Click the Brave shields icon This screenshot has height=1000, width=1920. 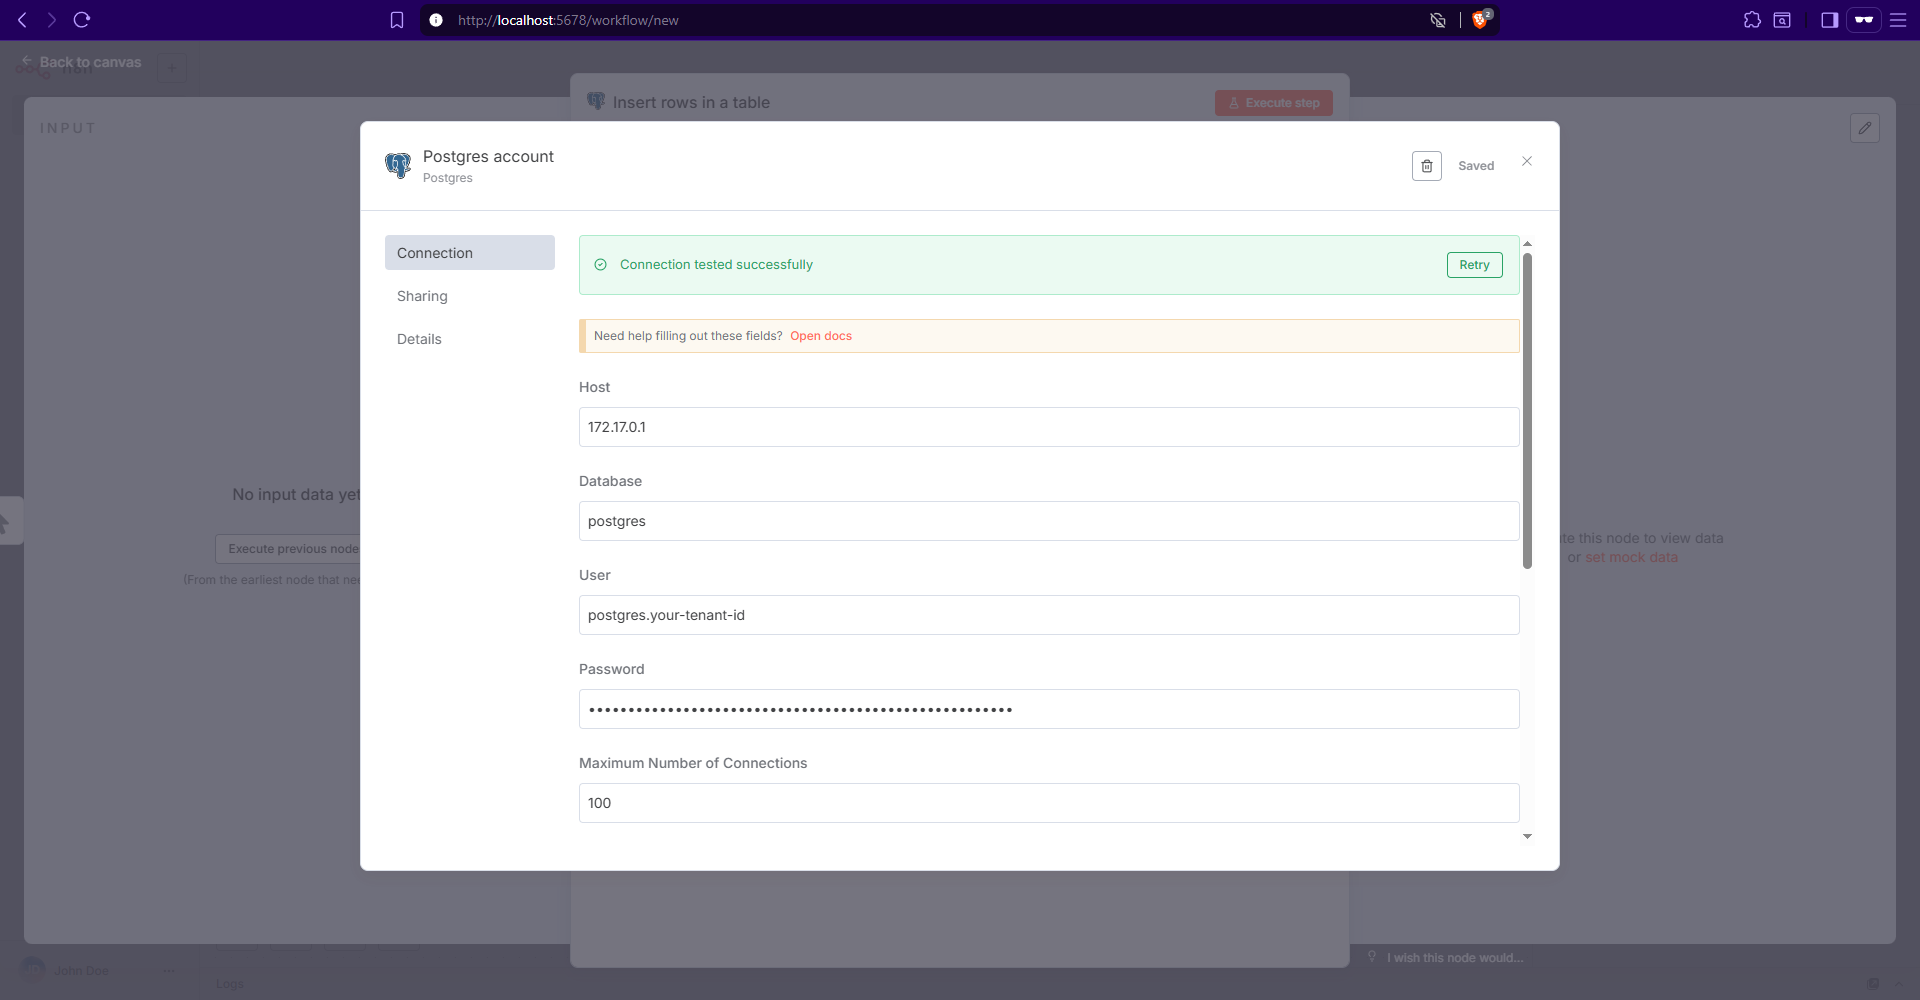pos(1481,19)
